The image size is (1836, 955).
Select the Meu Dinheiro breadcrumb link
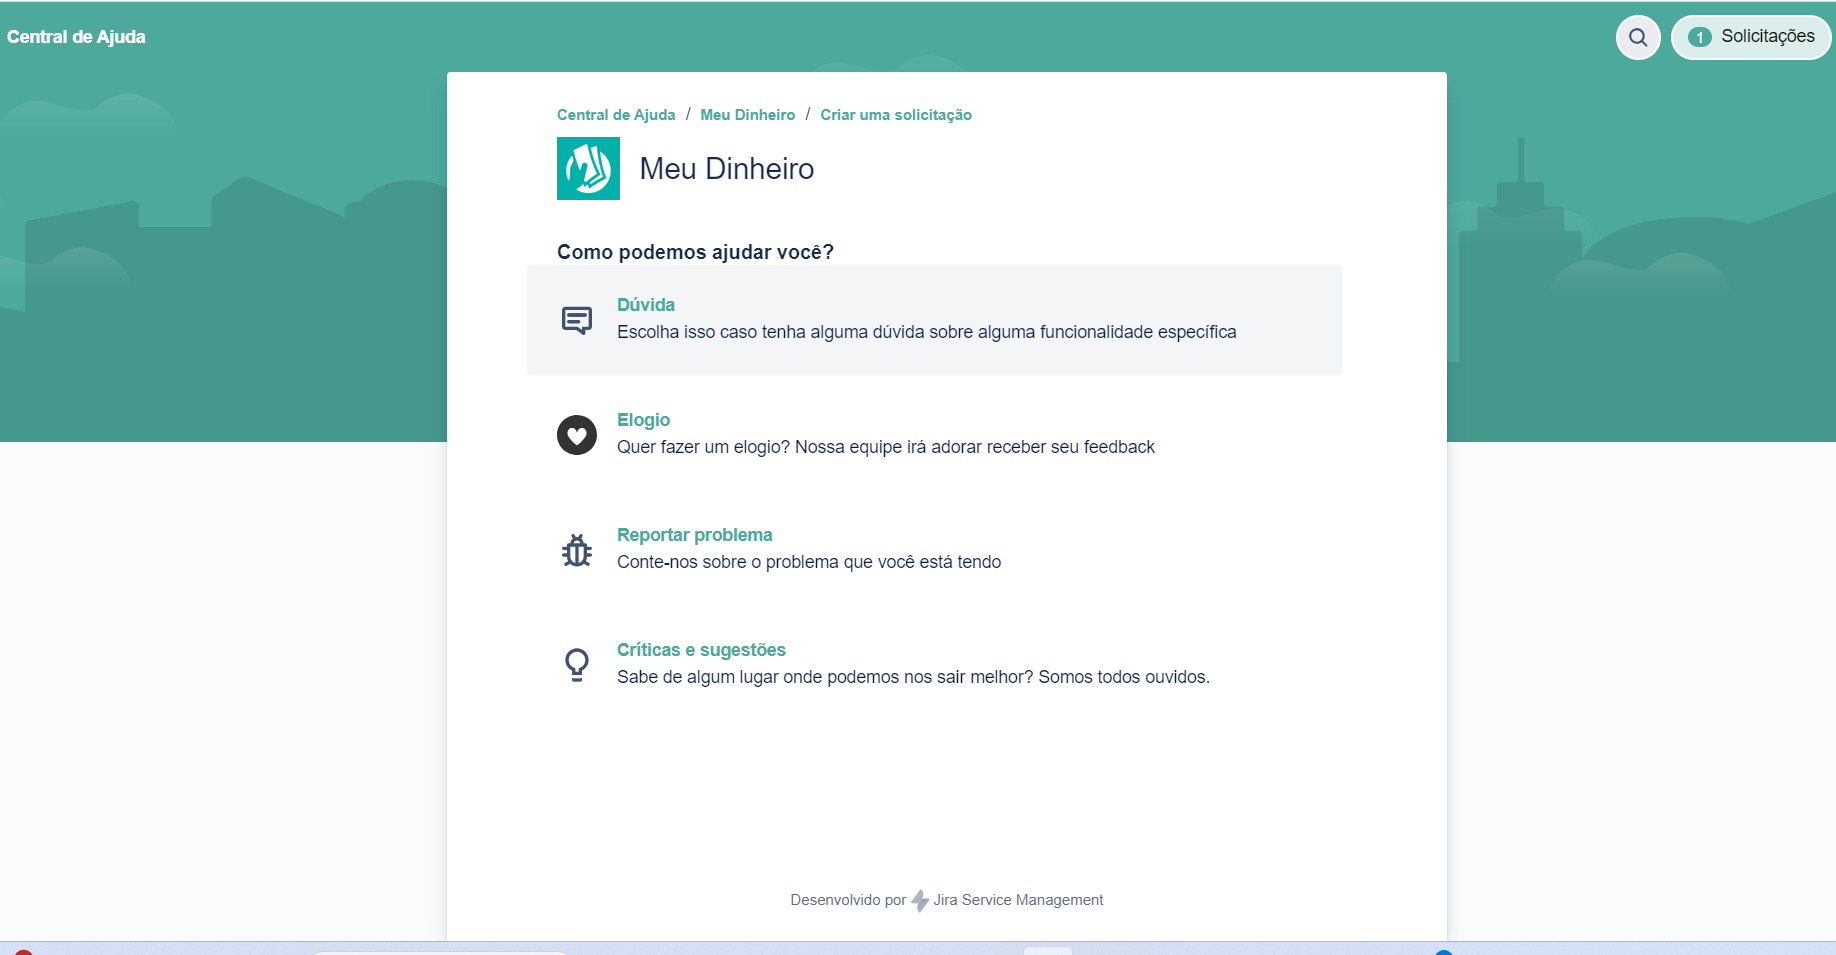pyautogui.click(x=747, y=115)
